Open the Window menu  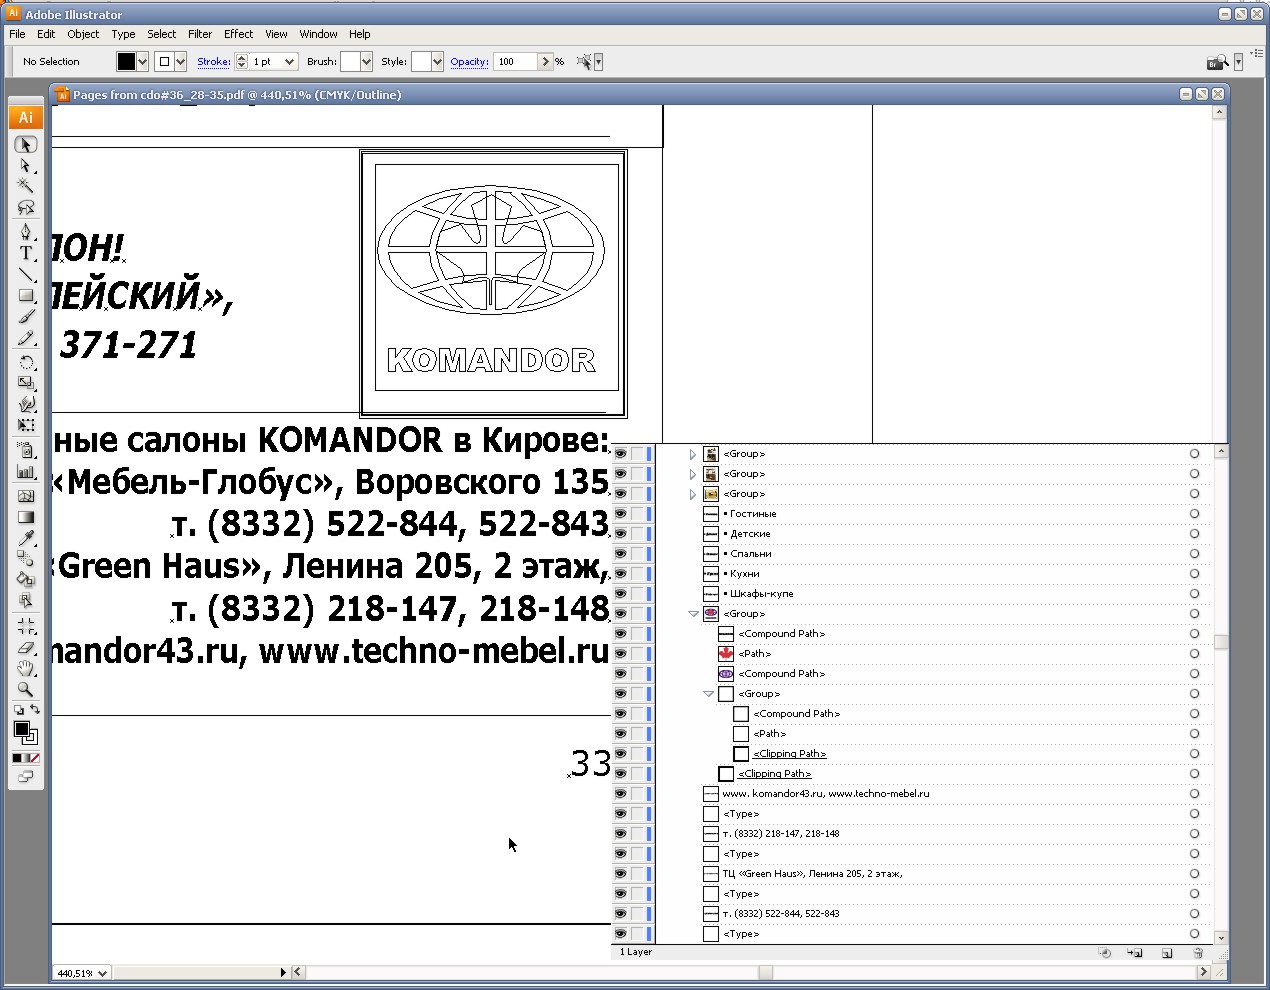tap(318, 34)
